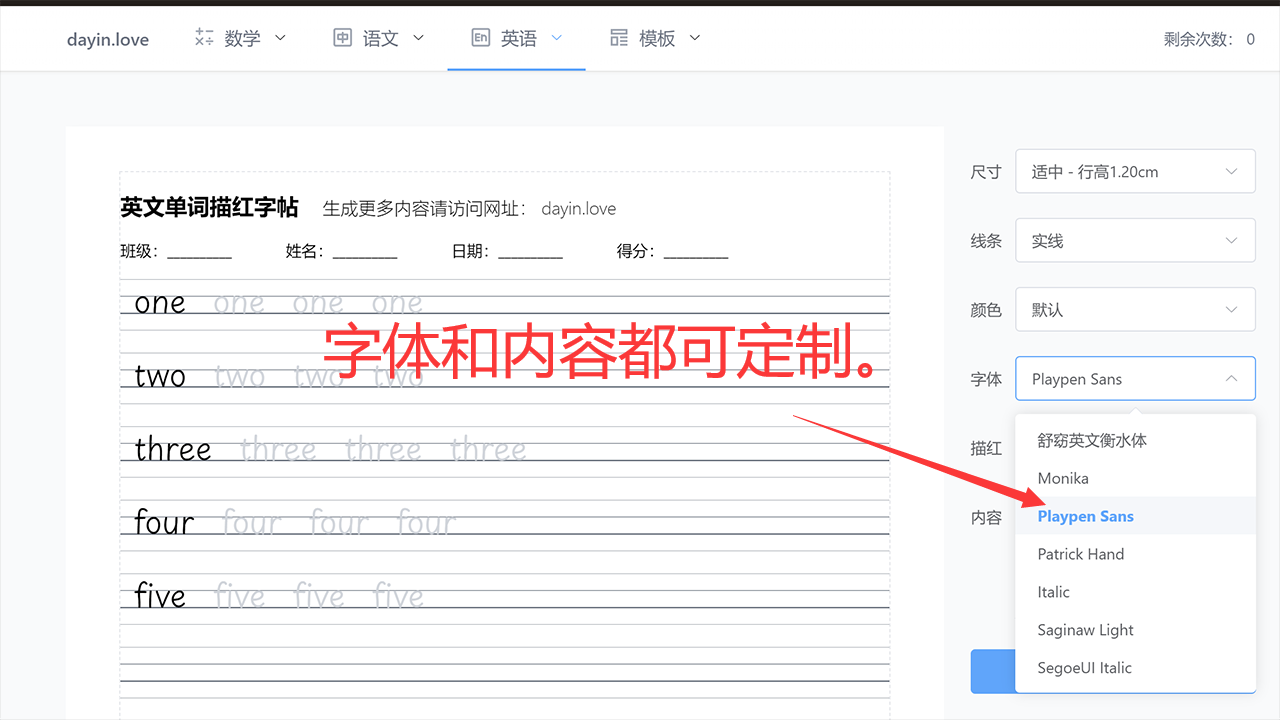Image resolution: width=1280 pixels, height=720 pixels.
Task: Select the Patrick Hand font option
Action: 1080,553
